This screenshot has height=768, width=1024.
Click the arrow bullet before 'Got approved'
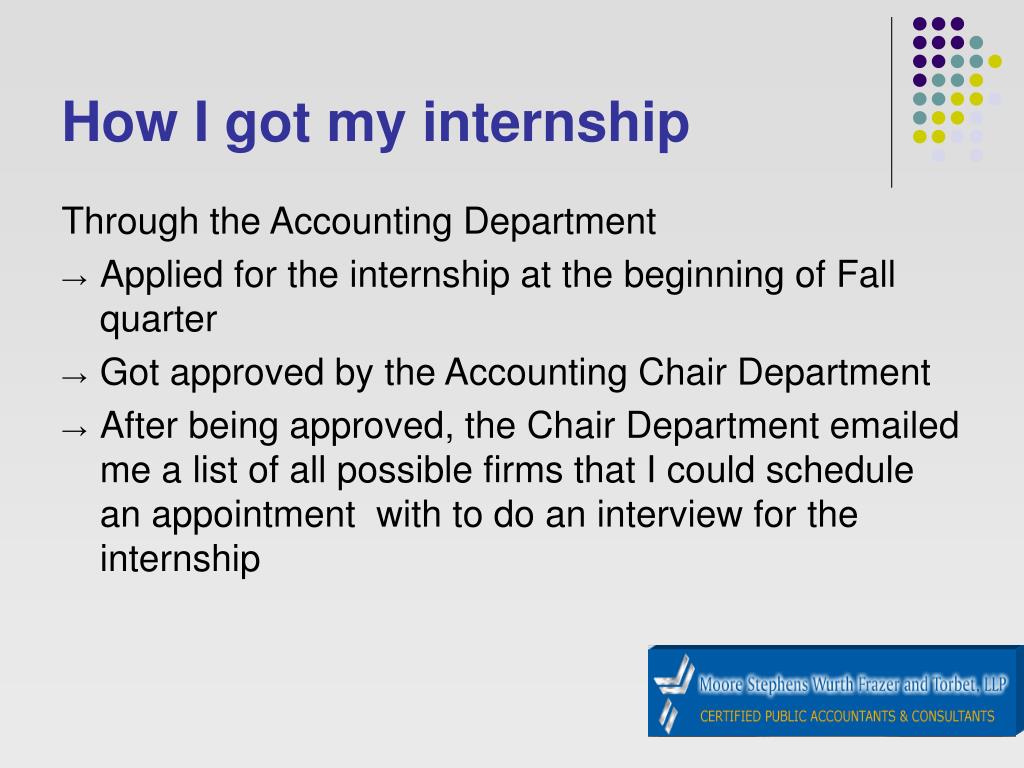tap(74, 377)
